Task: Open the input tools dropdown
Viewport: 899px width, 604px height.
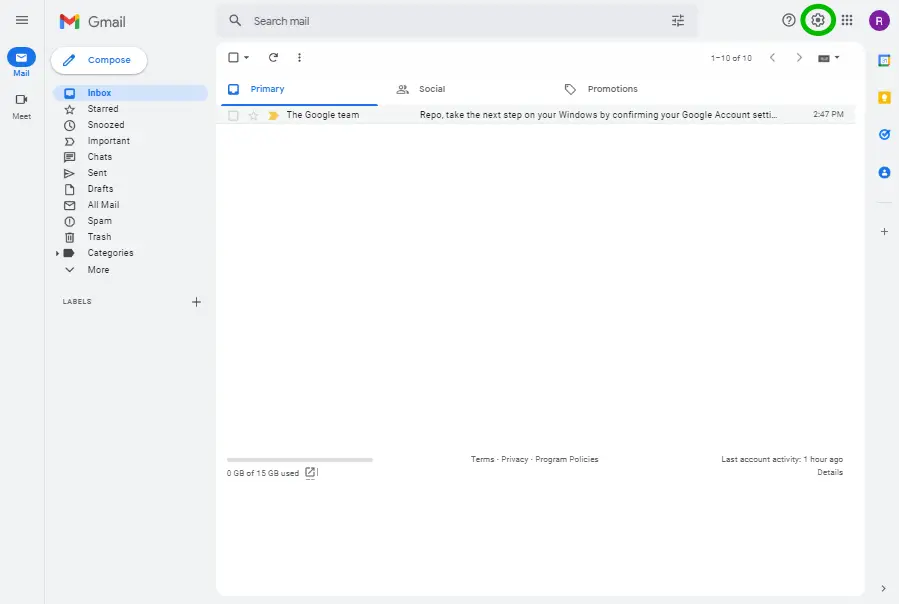Action: (828, 58)
